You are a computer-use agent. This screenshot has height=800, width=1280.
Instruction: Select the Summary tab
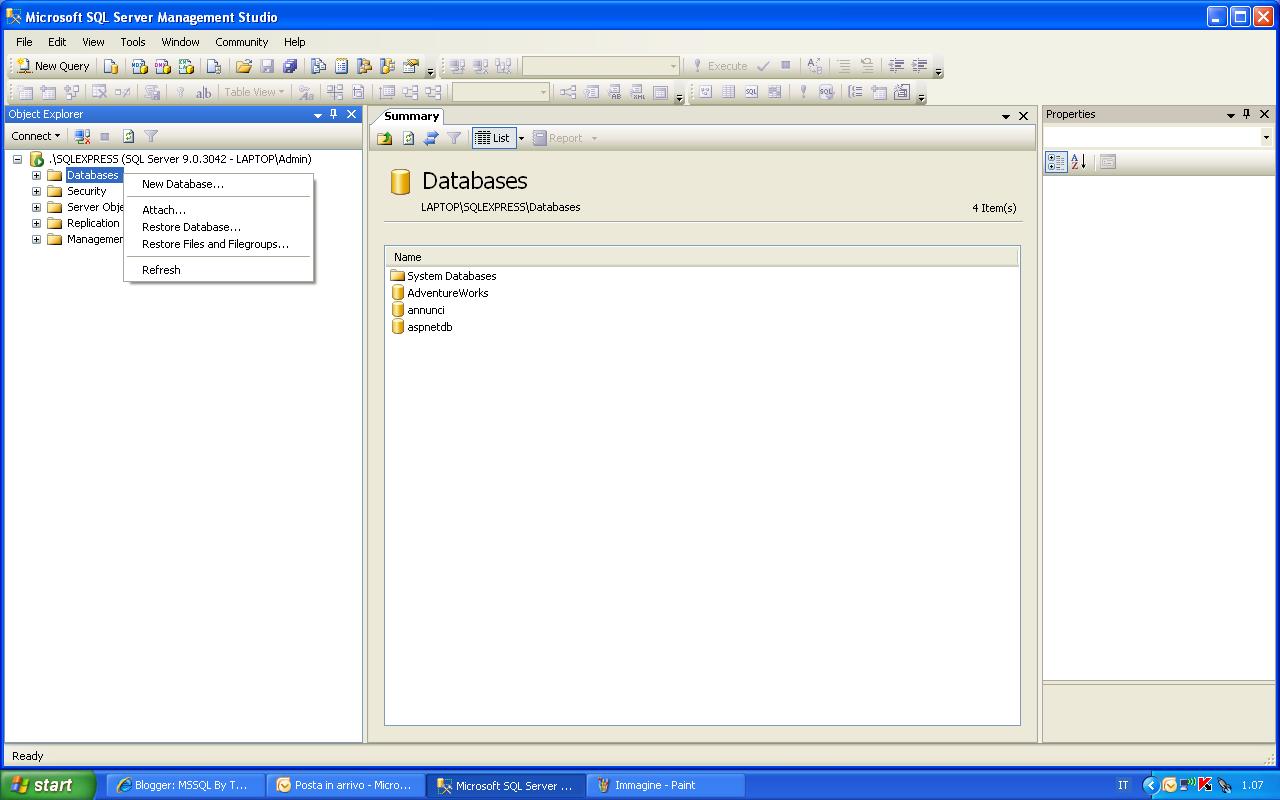click(x=411, y=116)
